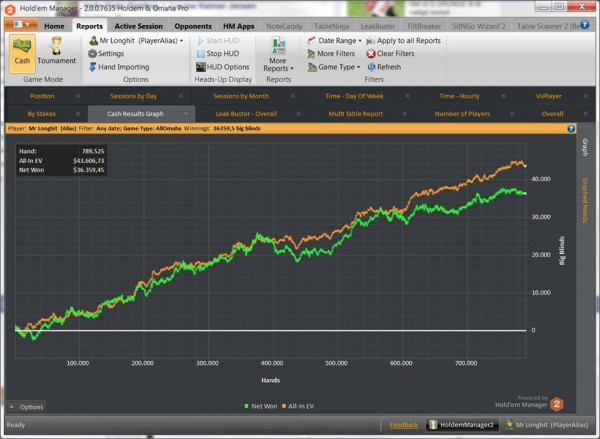The height and width of the screenshot is (439, 600).
Task: Open the VsPlayer report tab
Action: pyautogui.click(x=549, y=96)
